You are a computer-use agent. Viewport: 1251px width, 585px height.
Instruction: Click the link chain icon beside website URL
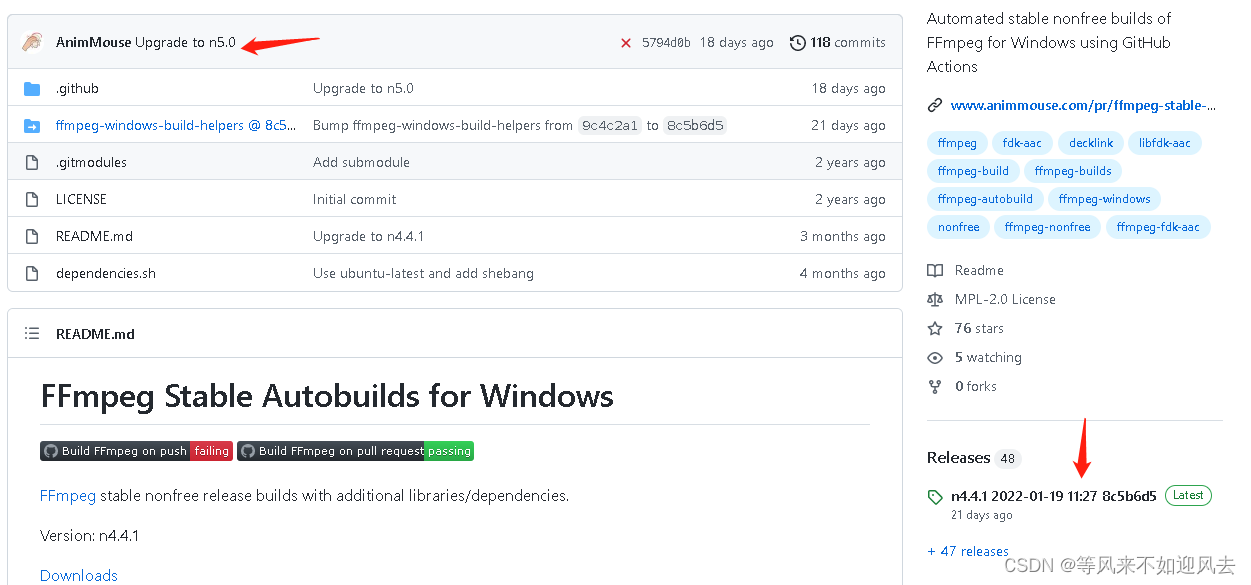935,105
